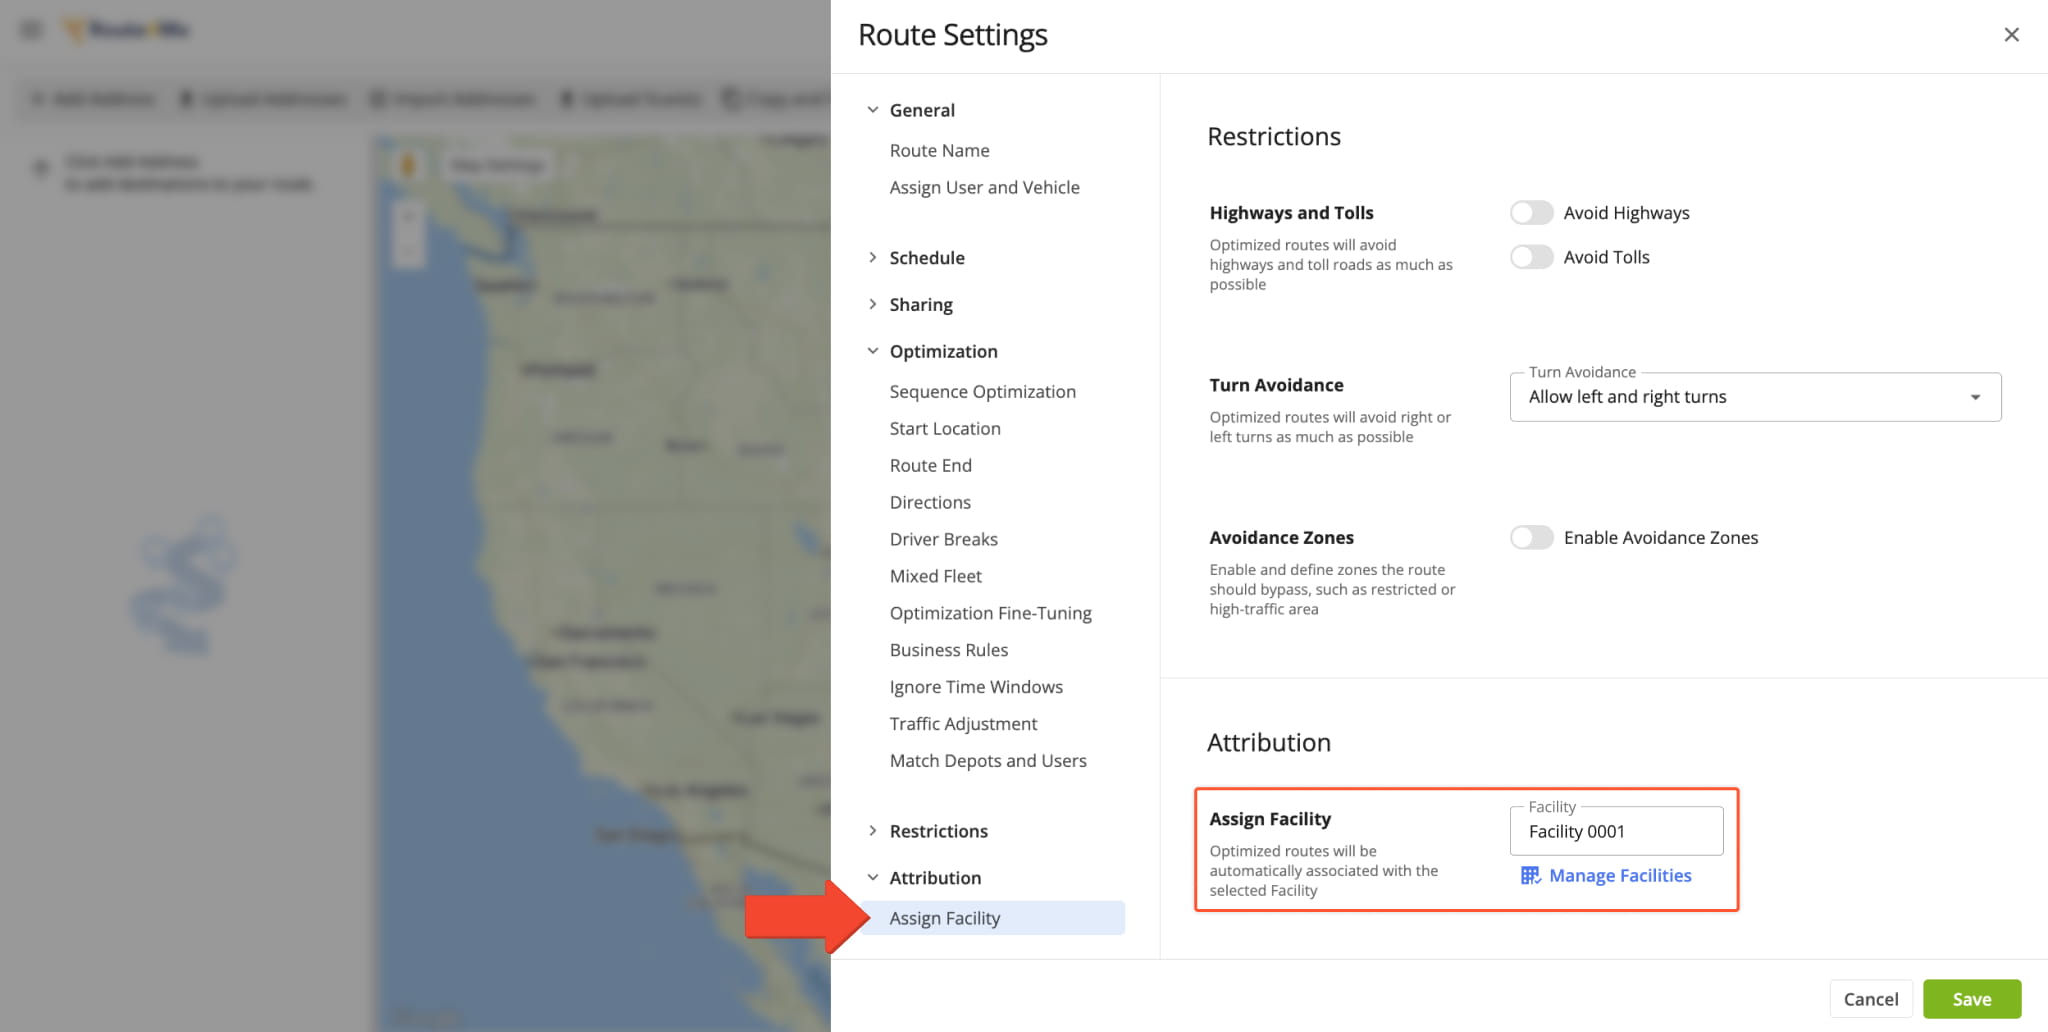
Task: Enable the Avoid Highways toggle
Action: [1531, 213]
